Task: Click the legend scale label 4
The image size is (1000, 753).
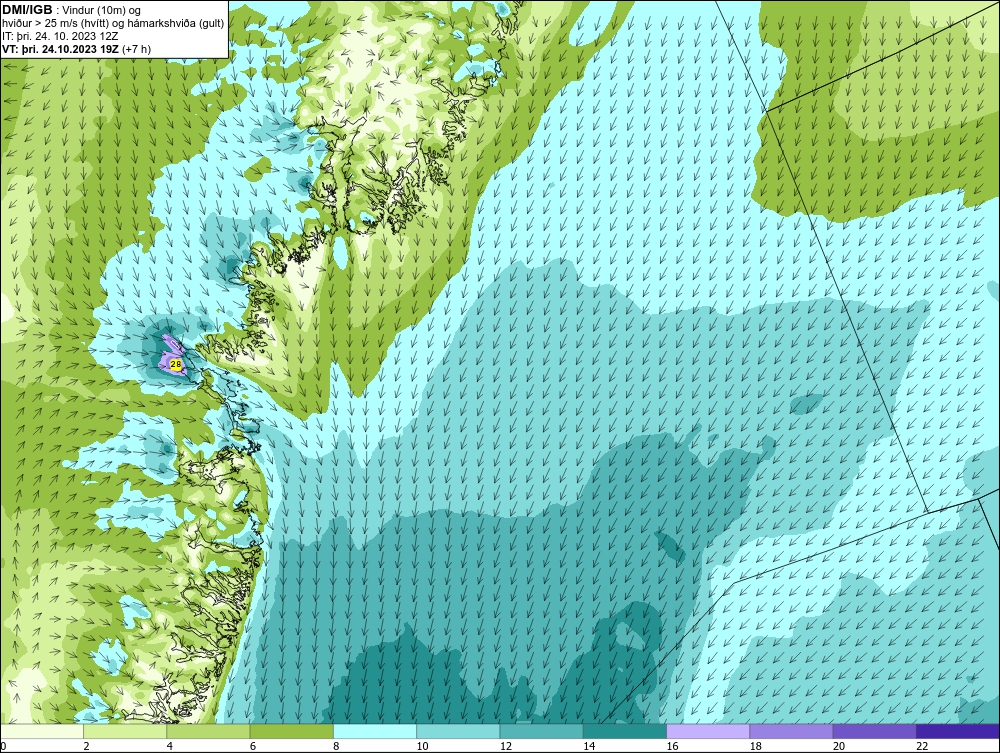Action: tap(170, 747)
